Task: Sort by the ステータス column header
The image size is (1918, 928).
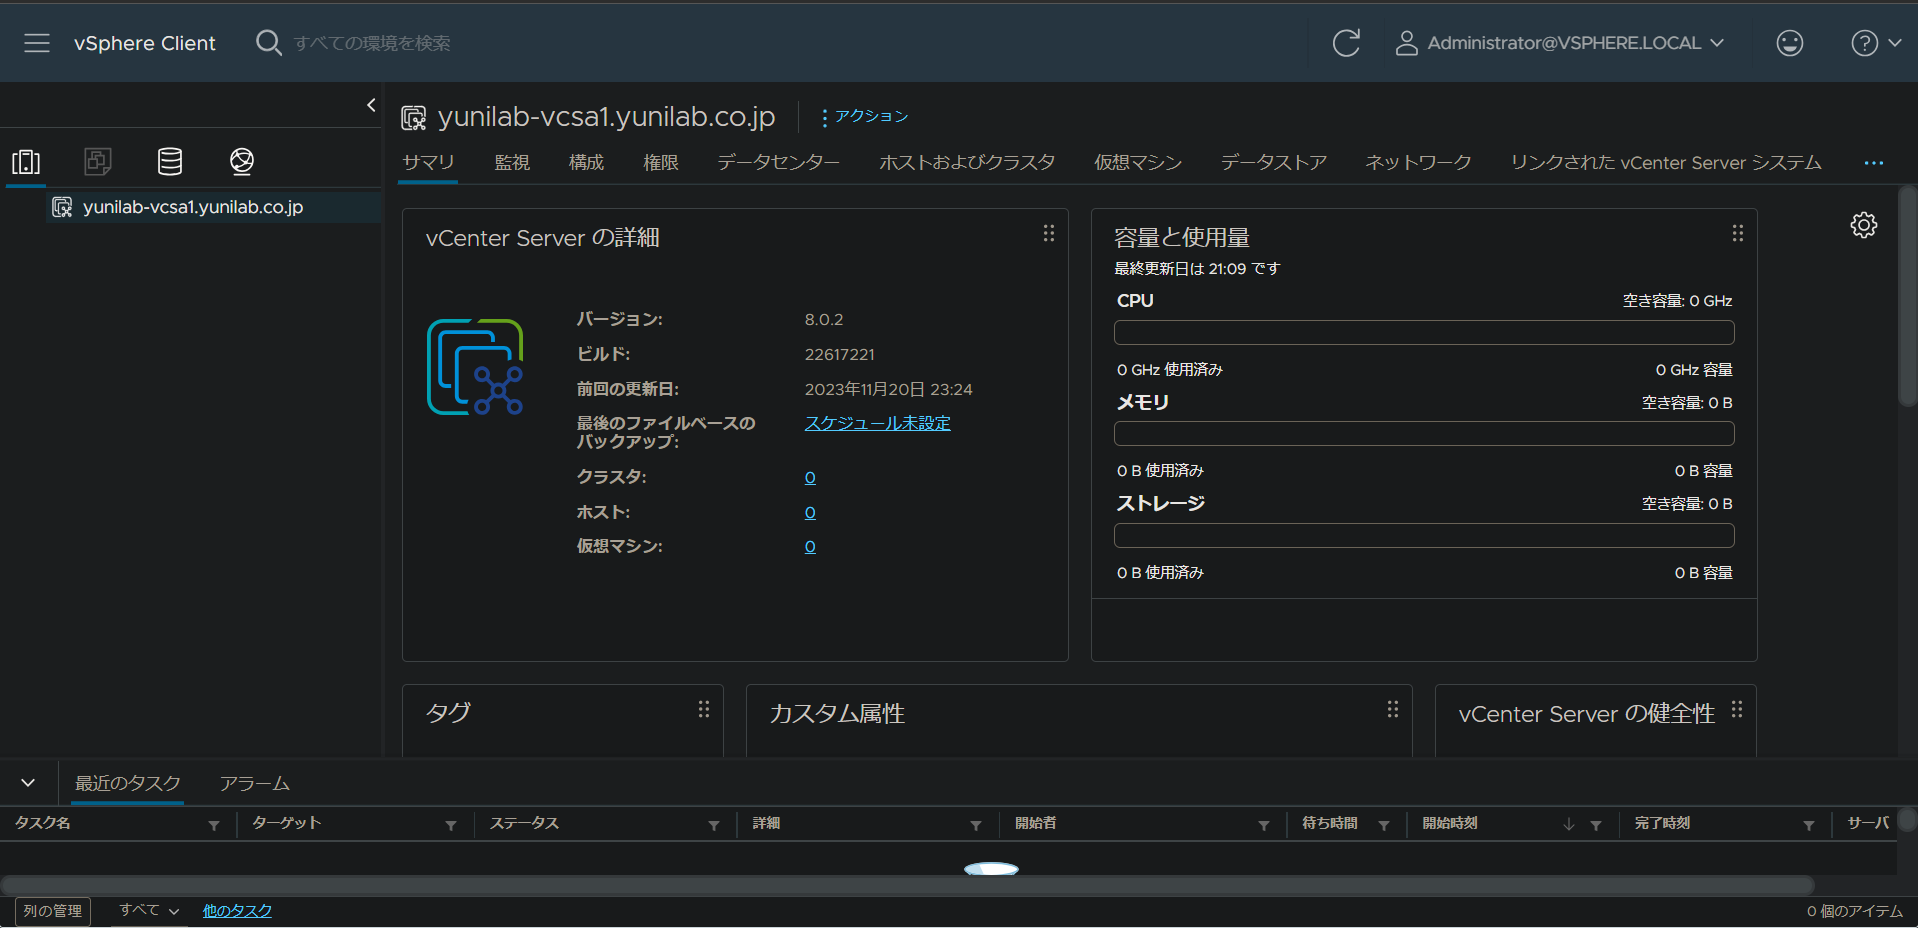Action: (x=524, y=823)
